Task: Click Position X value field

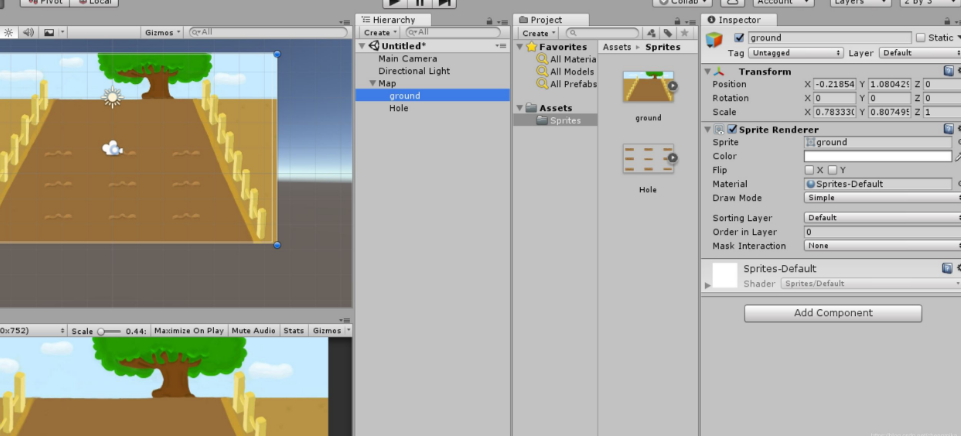Action: pyautogui.click(x=834, y=84)
